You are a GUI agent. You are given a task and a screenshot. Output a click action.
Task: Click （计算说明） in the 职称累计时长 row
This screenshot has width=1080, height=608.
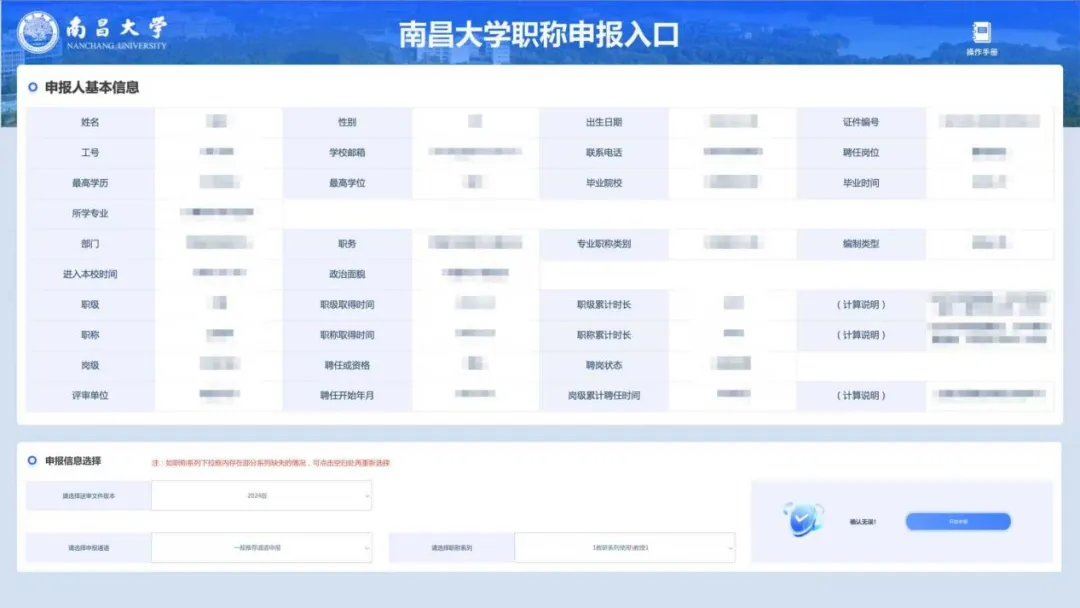pyautogui.click(x=861, y=335)
